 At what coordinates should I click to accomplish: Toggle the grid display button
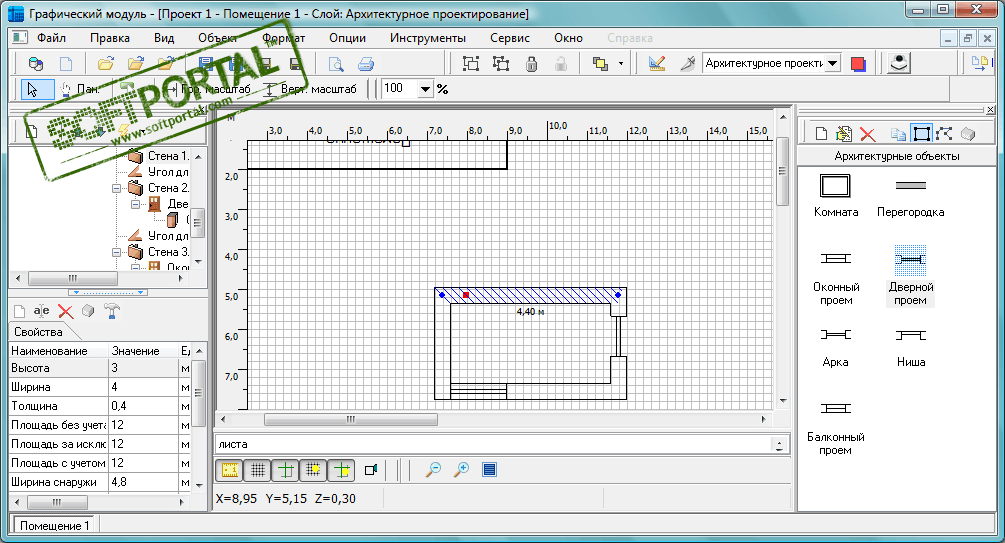tap(258, 470)
